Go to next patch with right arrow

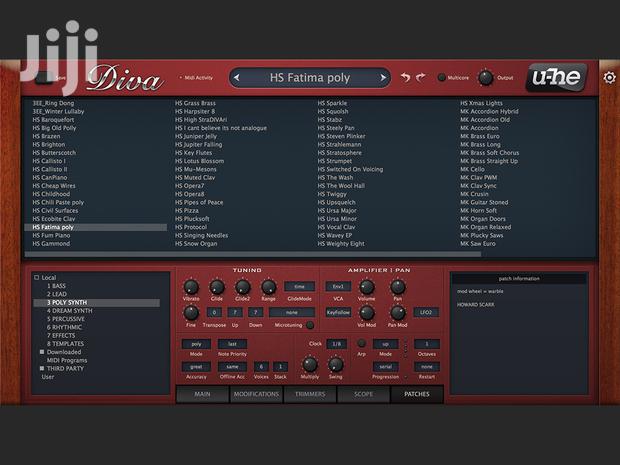click(x=383, y=78)
